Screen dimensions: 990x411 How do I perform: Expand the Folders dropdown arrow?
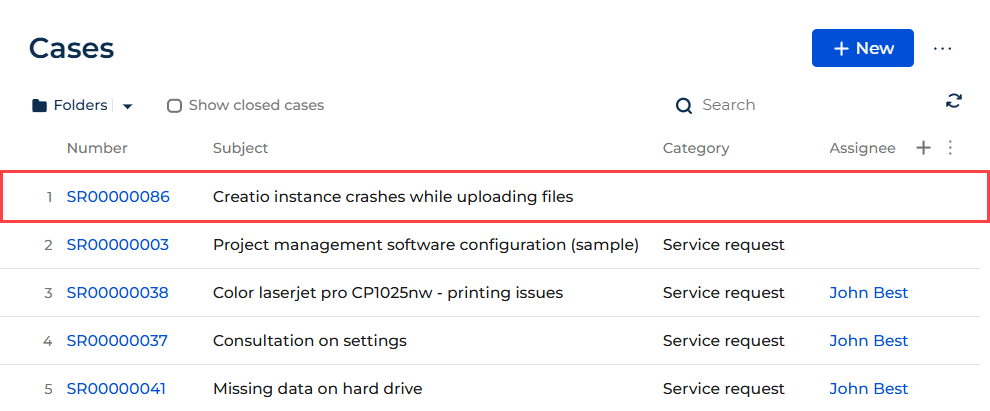coord(127,106)
